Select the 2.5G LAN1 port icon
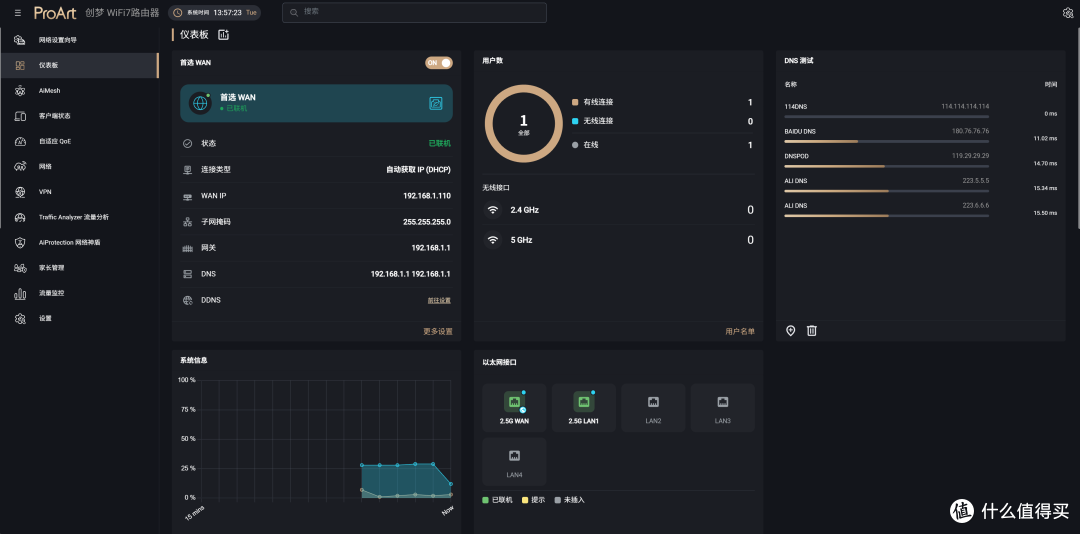Viewport: 1080px width, 534px height. pos(583,402)
